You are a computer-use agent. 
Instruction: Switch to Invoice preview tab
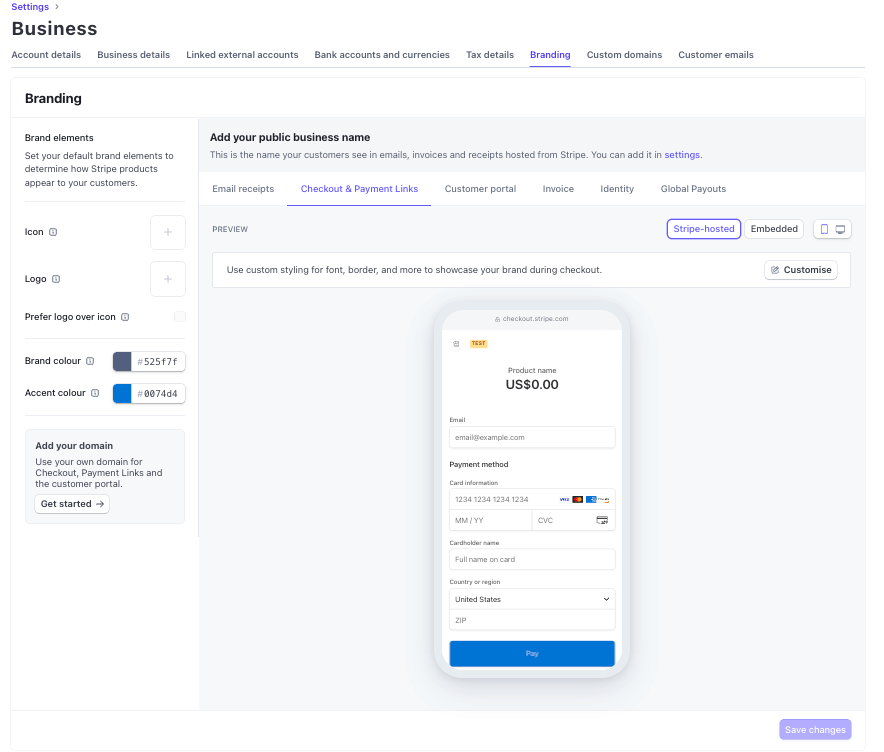[x=558, y=189]
